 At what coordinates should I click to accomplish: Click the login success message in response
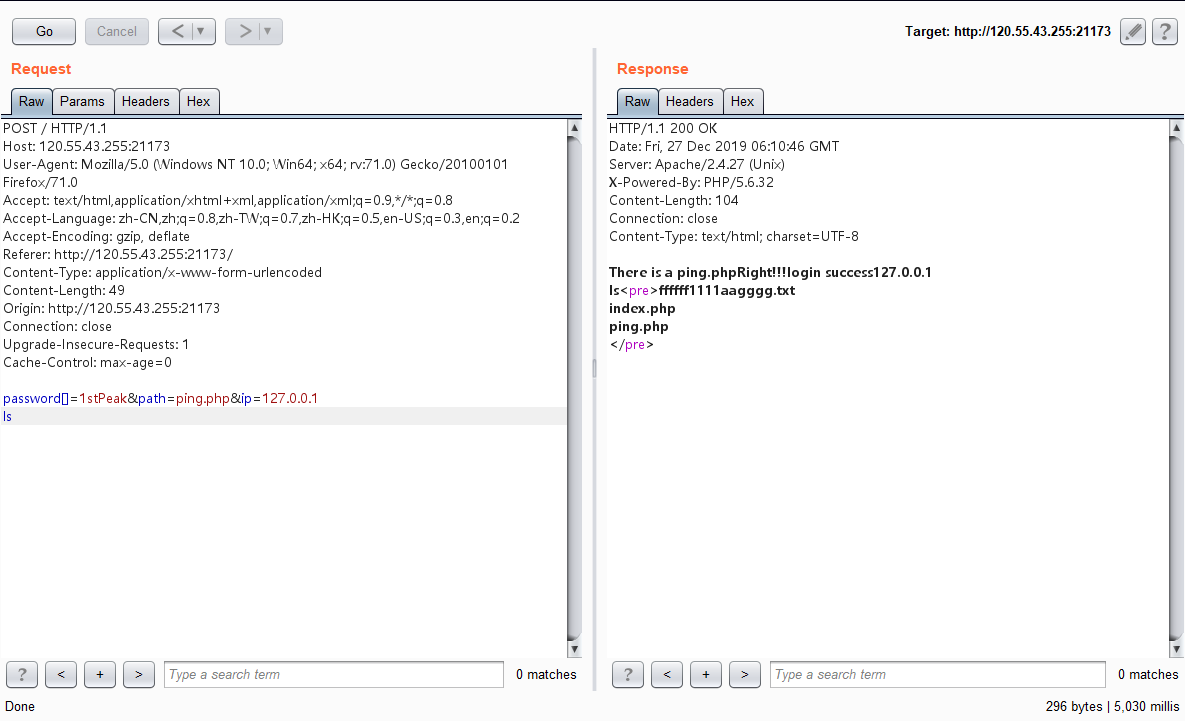point(826,272)
